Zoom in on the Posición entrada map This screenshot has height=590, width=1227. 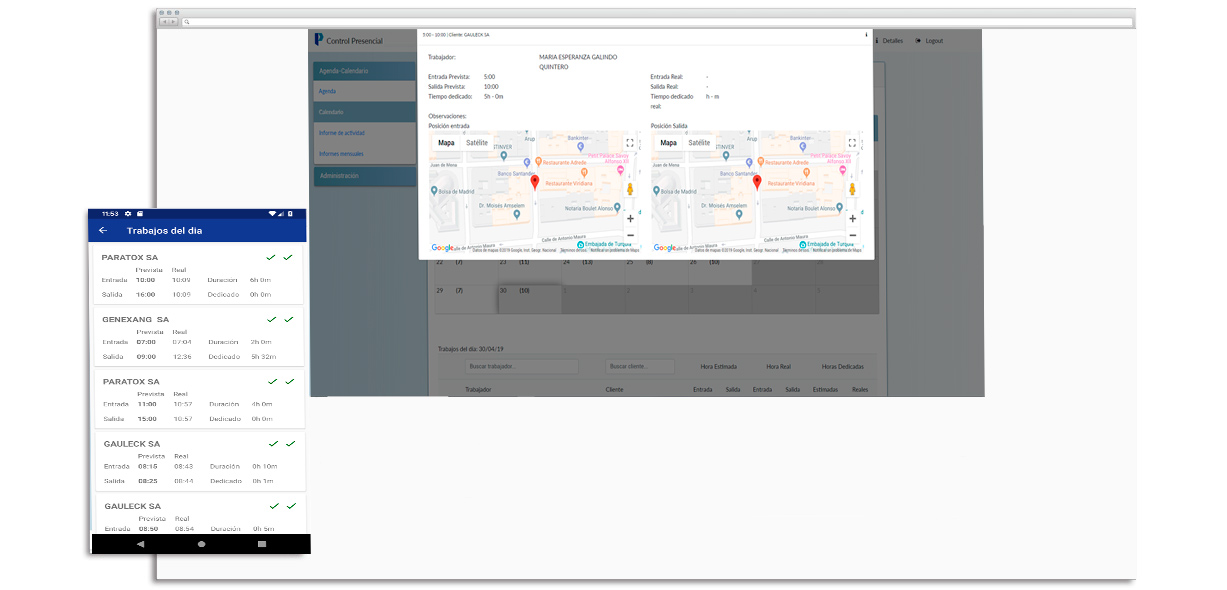[x=630, y=218]
